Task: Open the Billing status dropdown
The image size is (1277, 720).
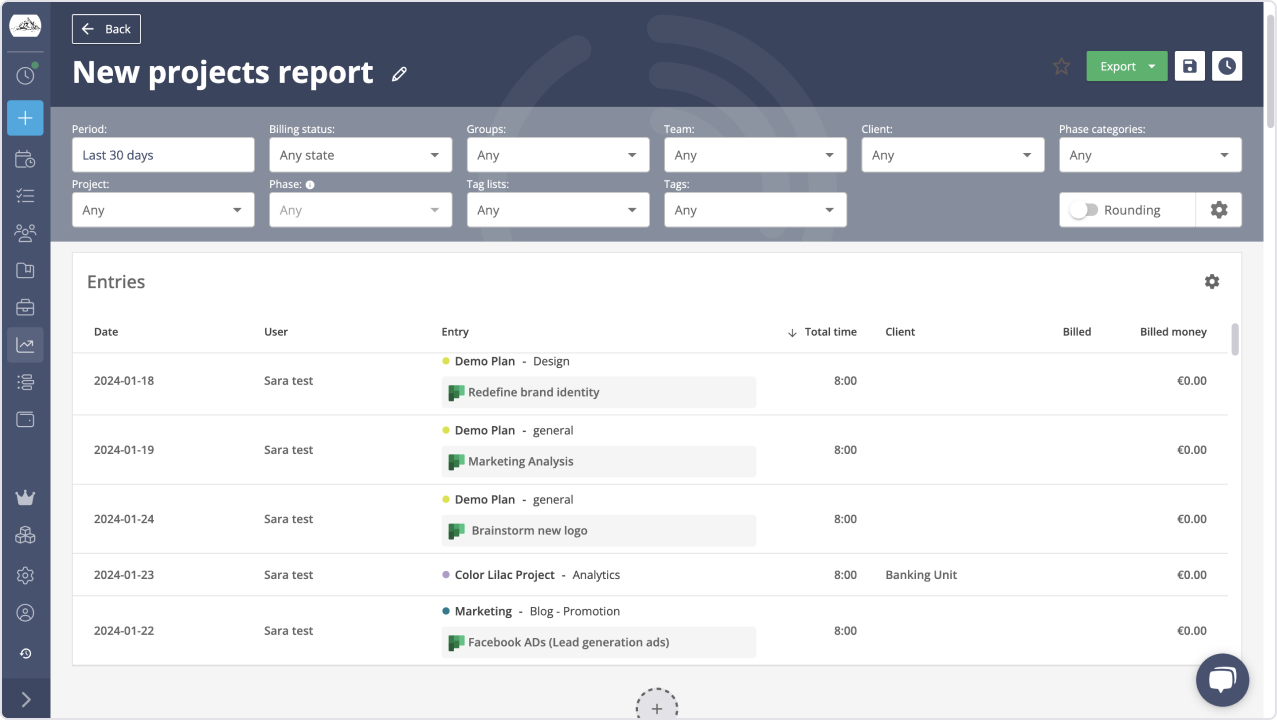Action: point(360,154)
